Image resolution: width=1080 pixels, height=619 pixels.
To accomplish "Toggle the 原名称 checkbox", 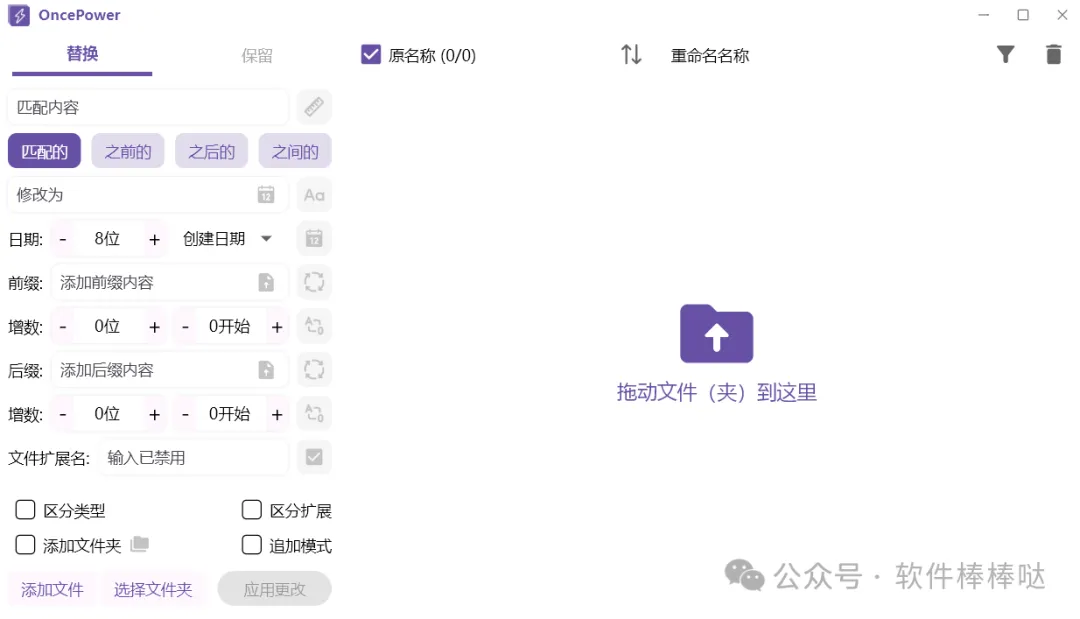I will 371,54.
